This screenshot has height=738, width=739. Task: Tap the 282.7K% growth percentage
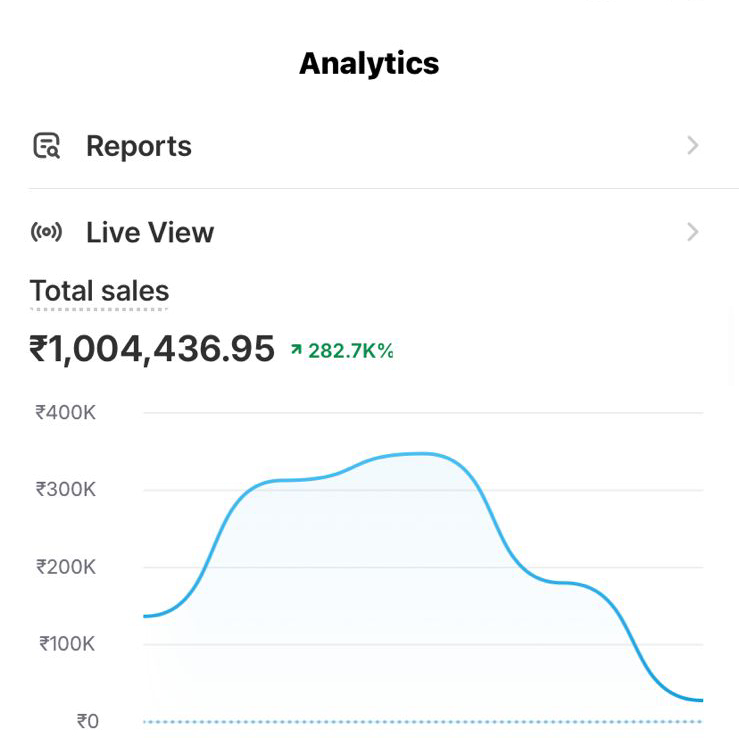(x=351, y=351)
